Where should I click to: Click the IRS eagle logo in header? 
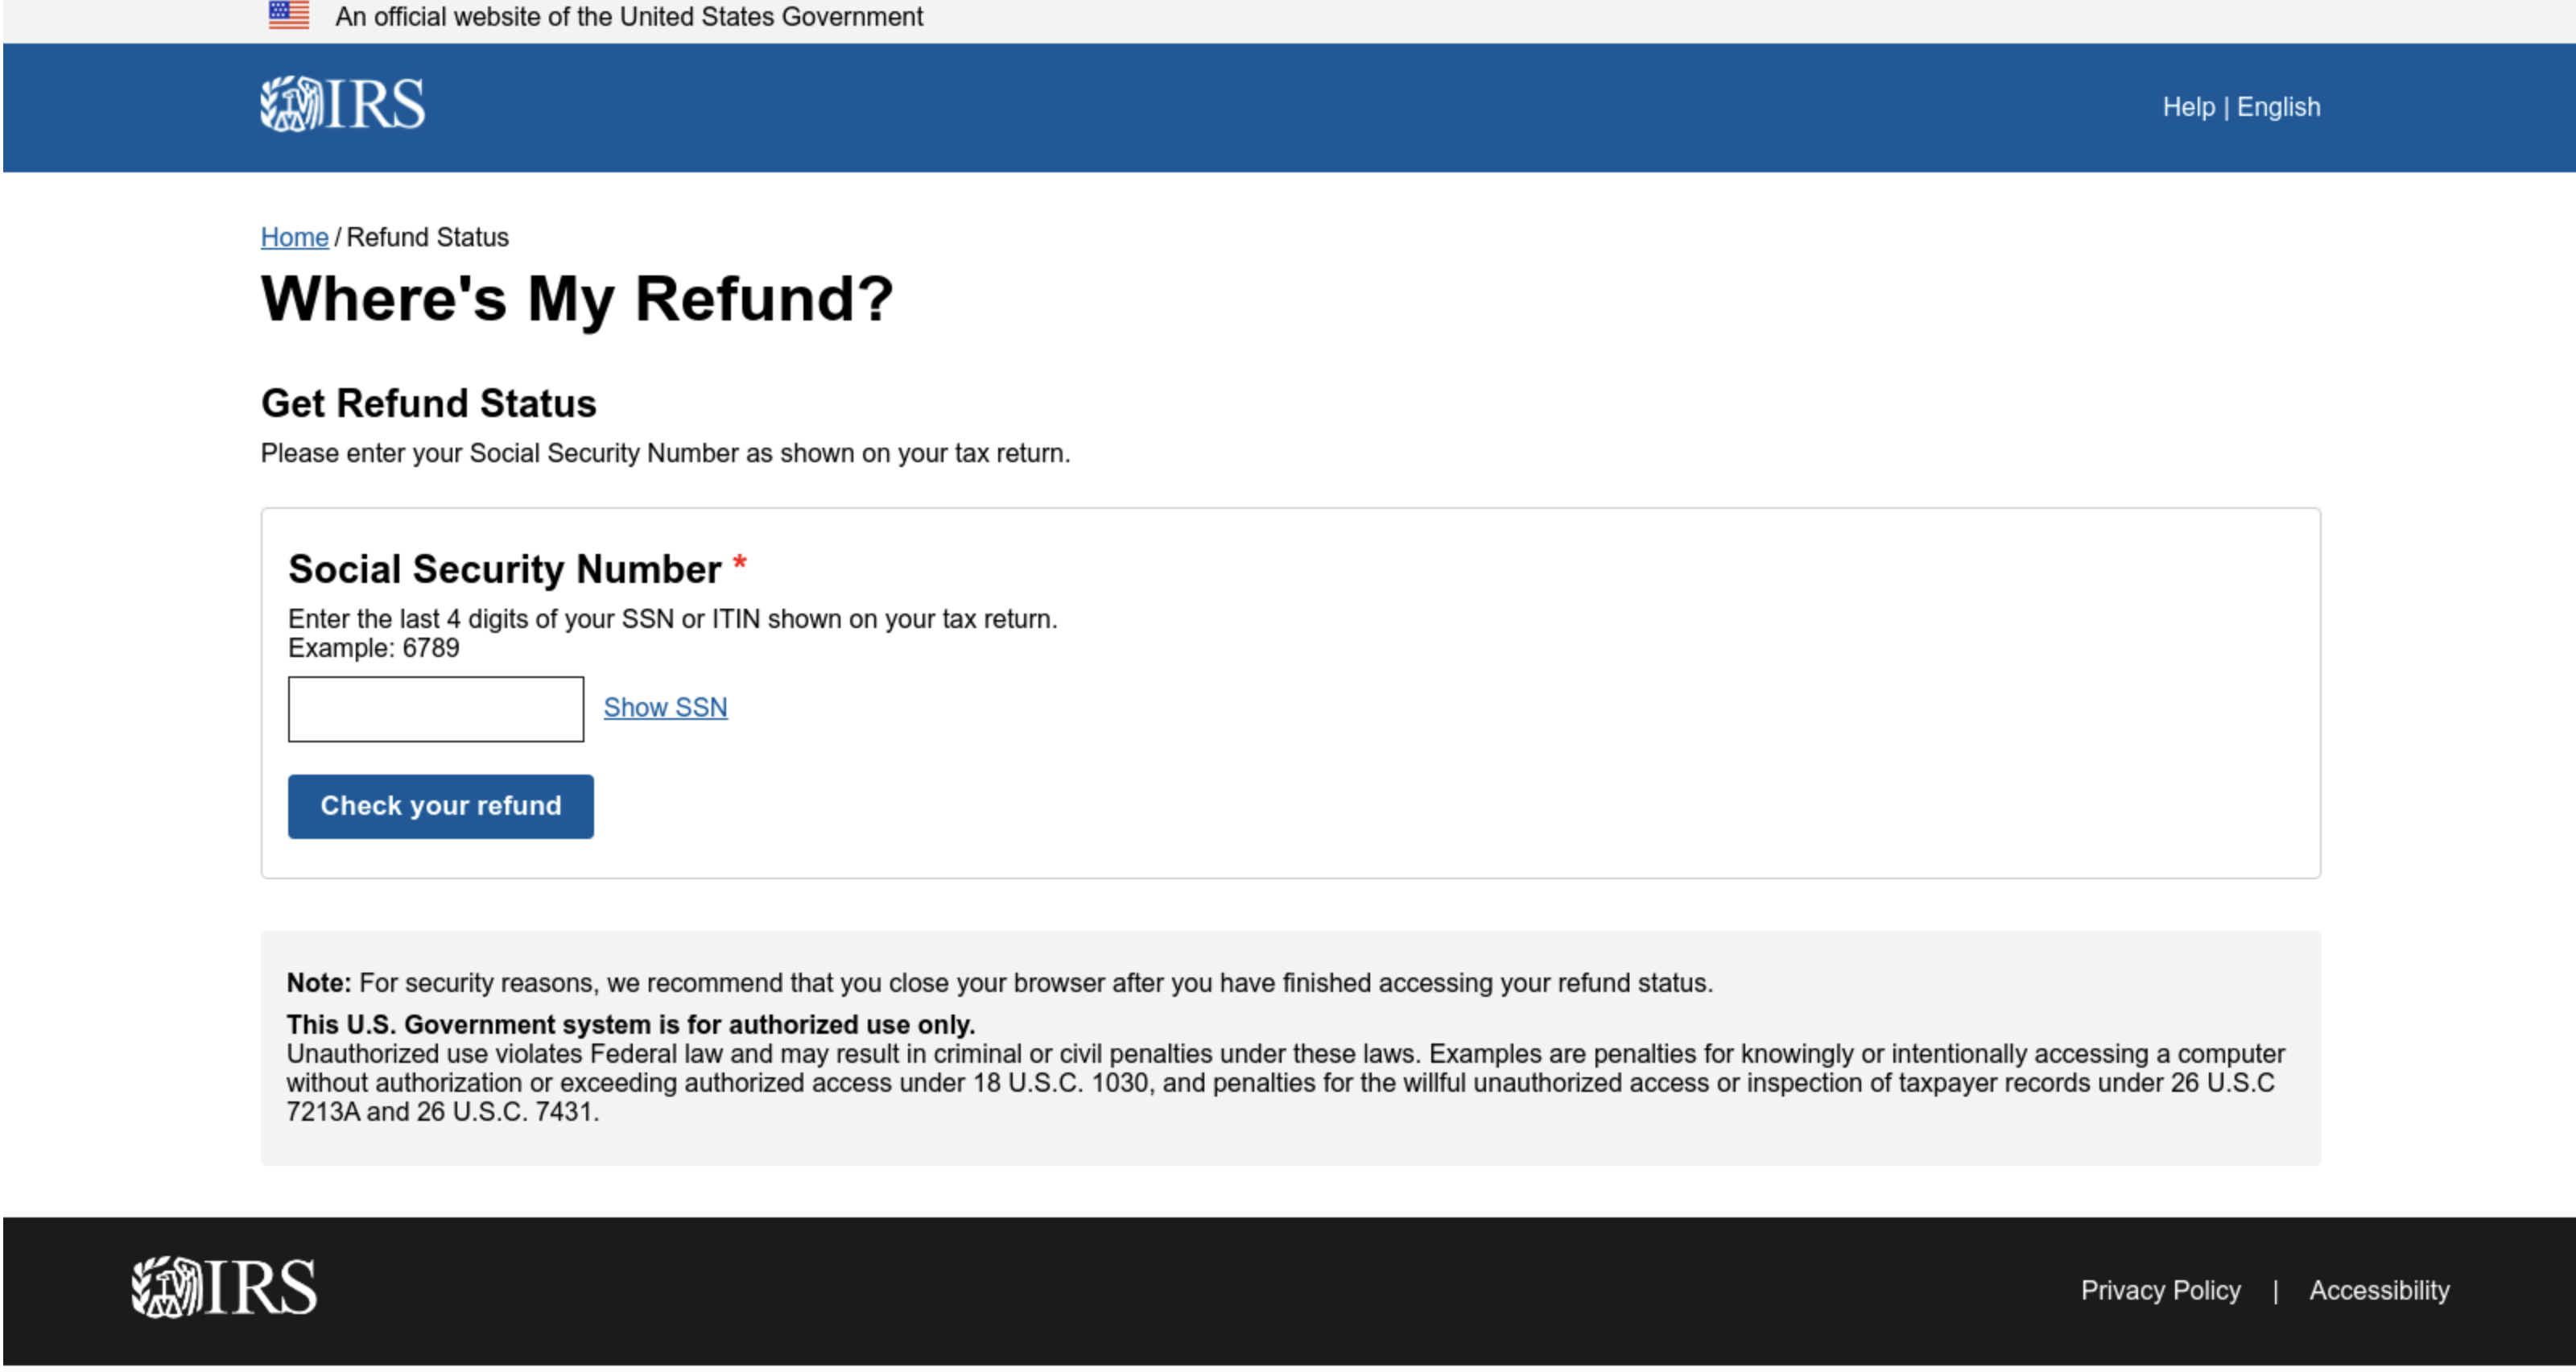(x=291, y=107)
